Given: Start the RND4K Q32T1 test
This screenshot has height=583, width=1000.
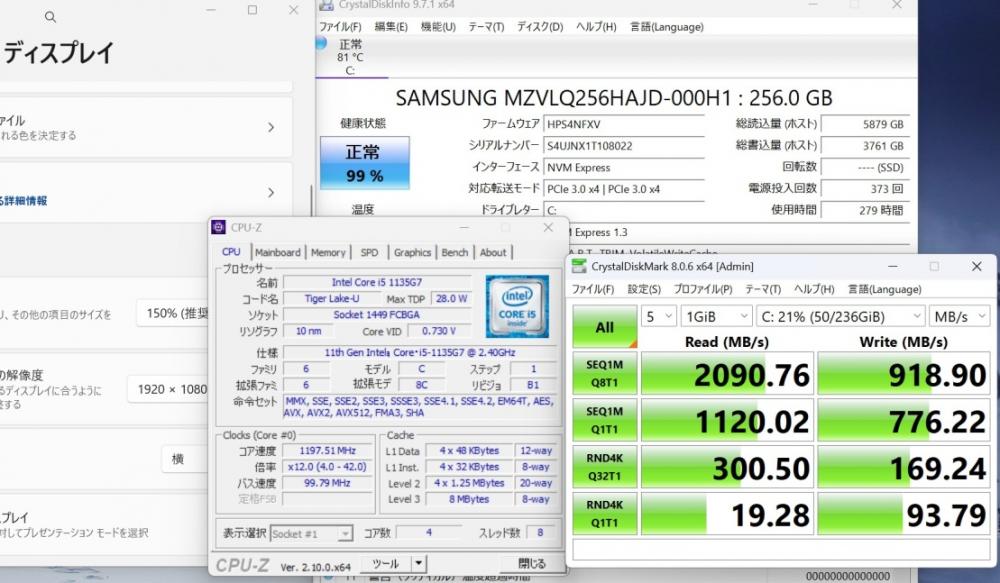Looking at the screenshot, I should pyautogui.click(x=605, y=467).
